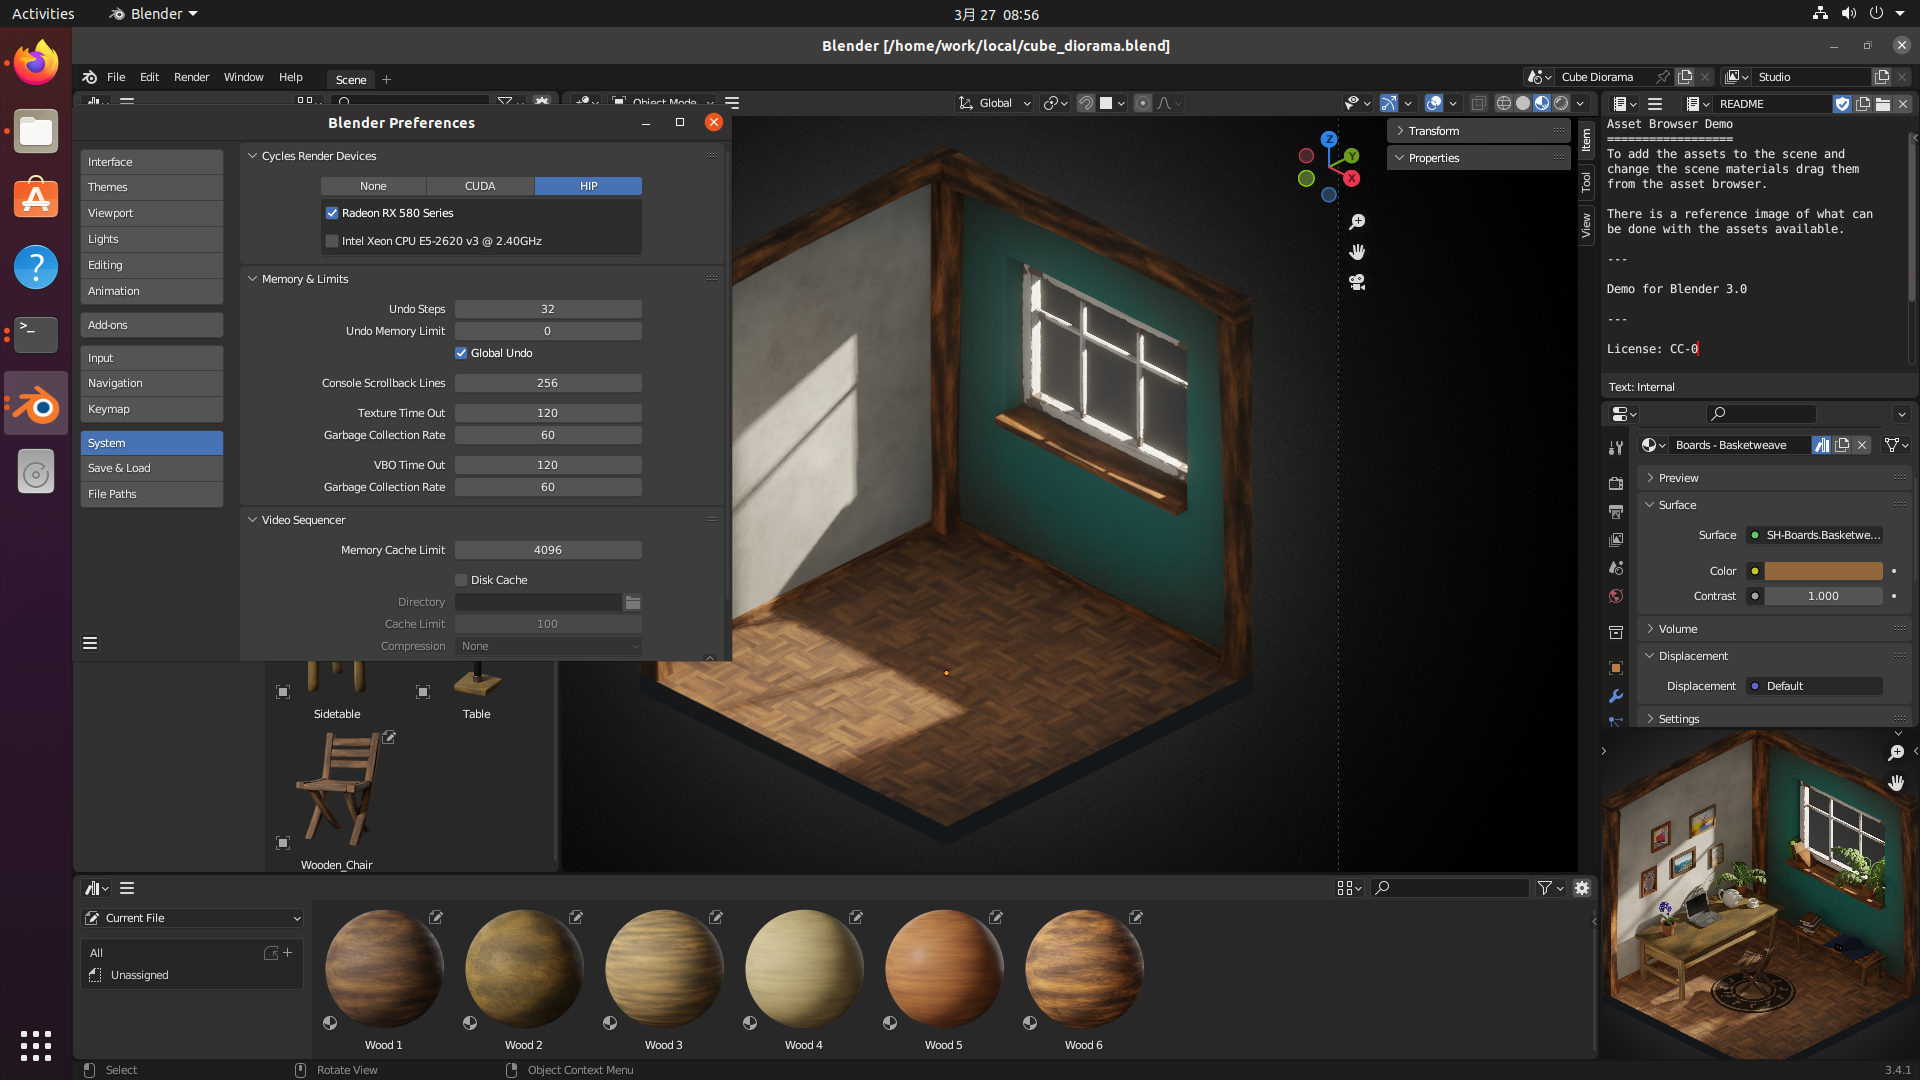
Task: Click the Blender logo menu icon
Action: (x=90, y=77)
